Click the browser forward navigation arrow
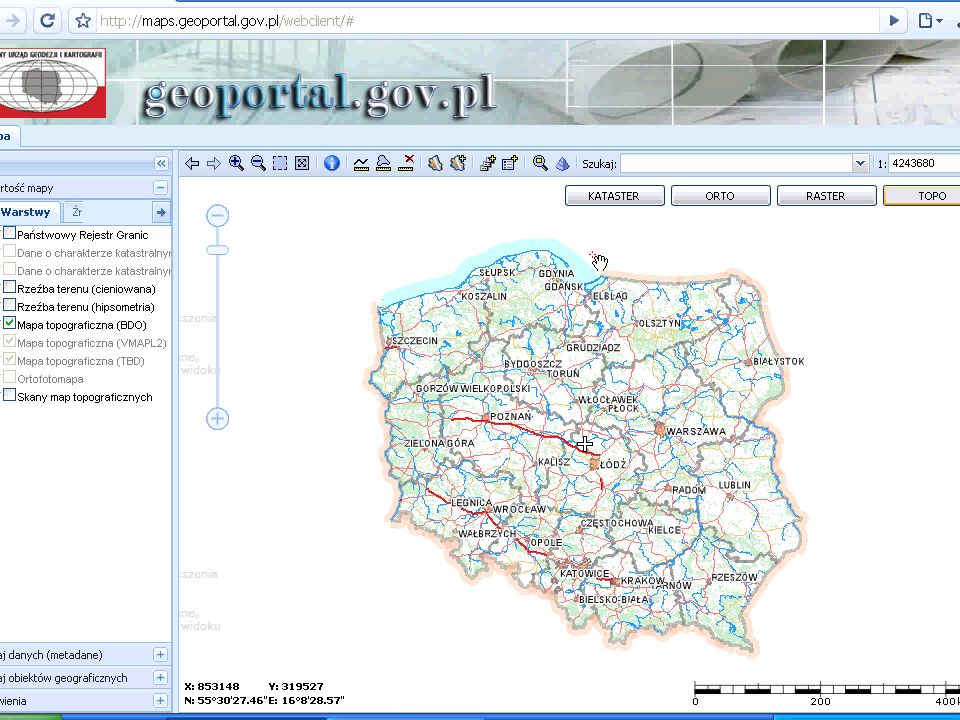Image resolution: width=960 pixels, height=720 pixels. pyautogui.click(x=13, y=21)
